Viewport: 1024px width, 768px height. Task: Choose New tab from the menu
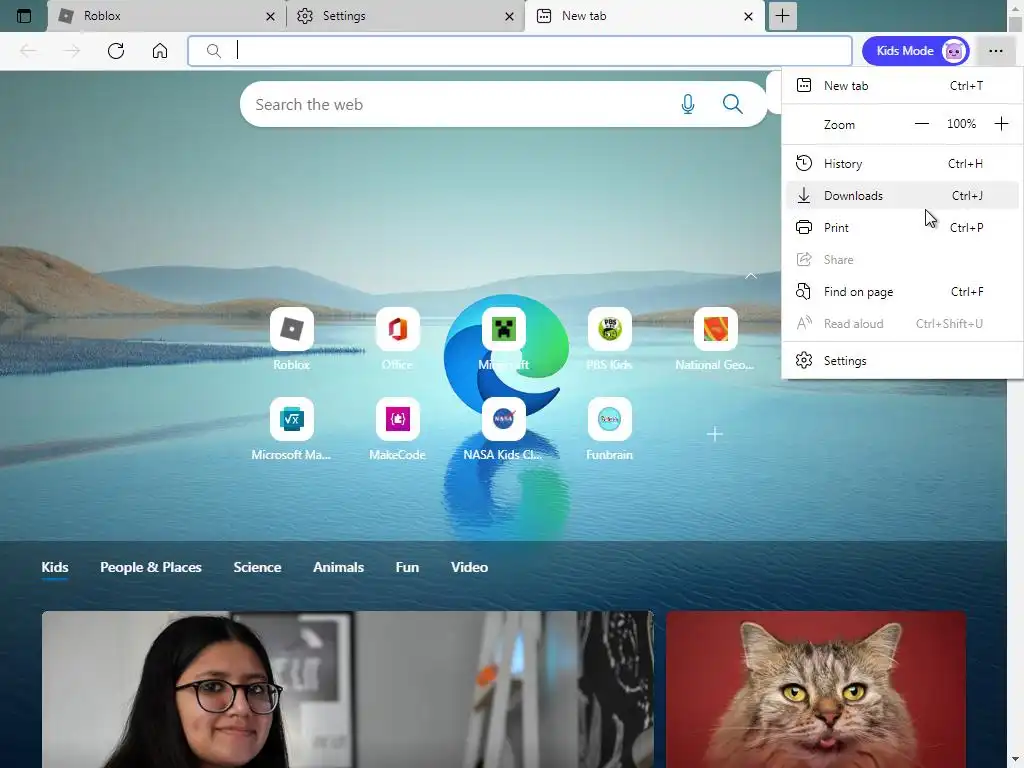902,86
